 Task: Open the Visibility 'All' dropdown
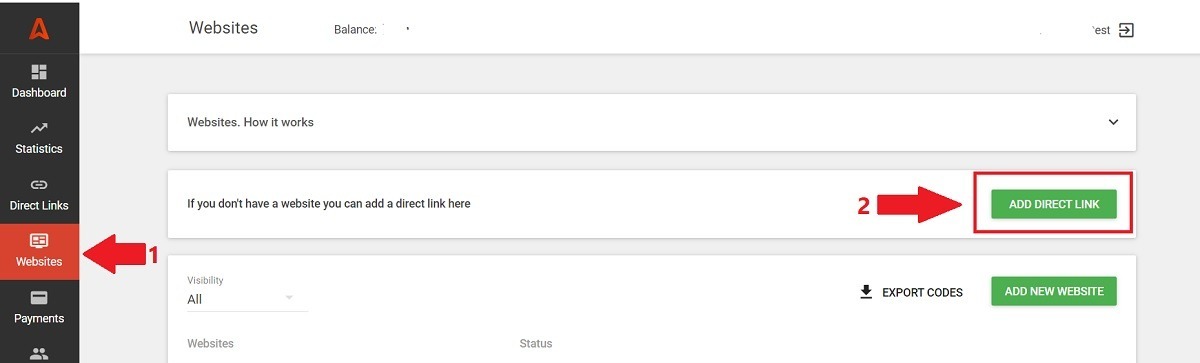(247, 299)
